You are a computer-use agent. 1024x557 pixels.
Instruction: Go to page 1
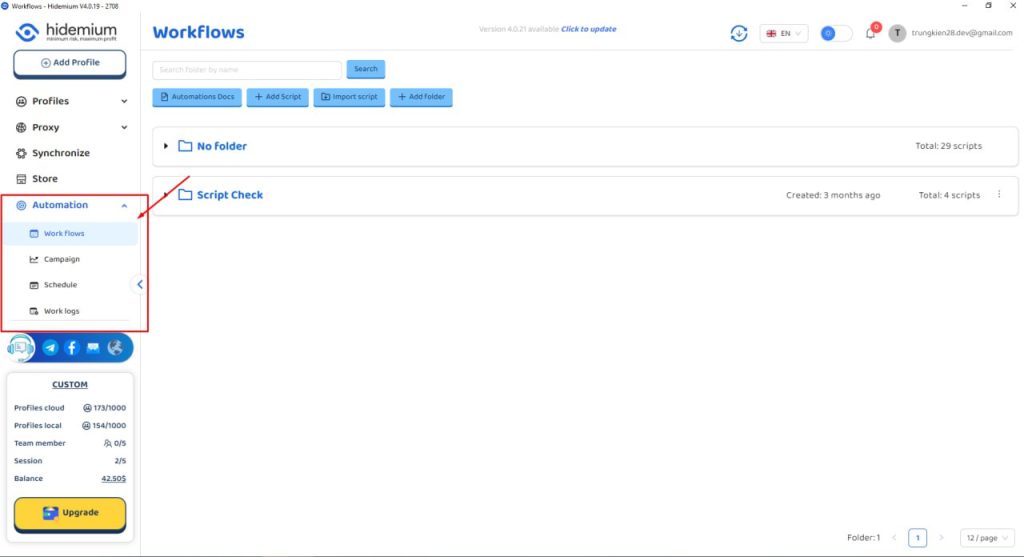tap(918, 537)
